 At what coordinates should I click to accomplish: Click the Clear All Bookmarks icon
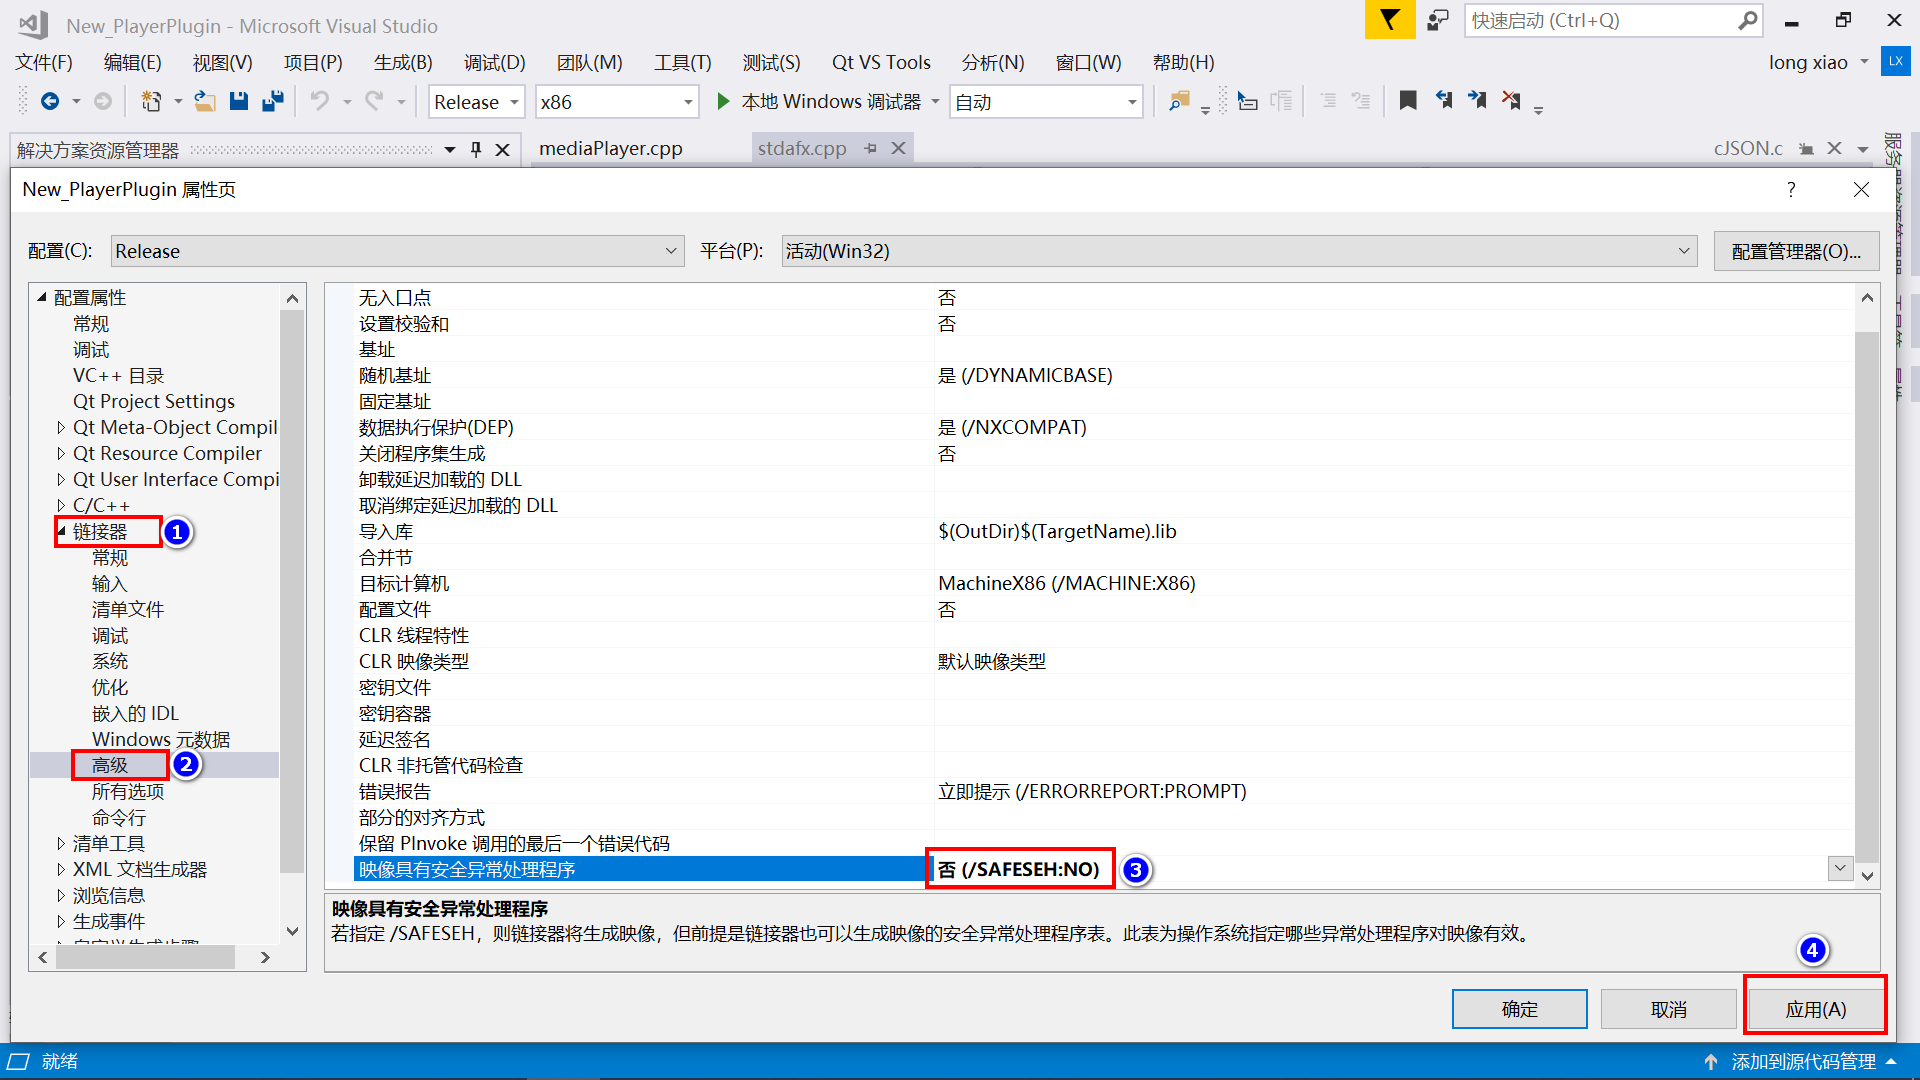click(1511, 101)
